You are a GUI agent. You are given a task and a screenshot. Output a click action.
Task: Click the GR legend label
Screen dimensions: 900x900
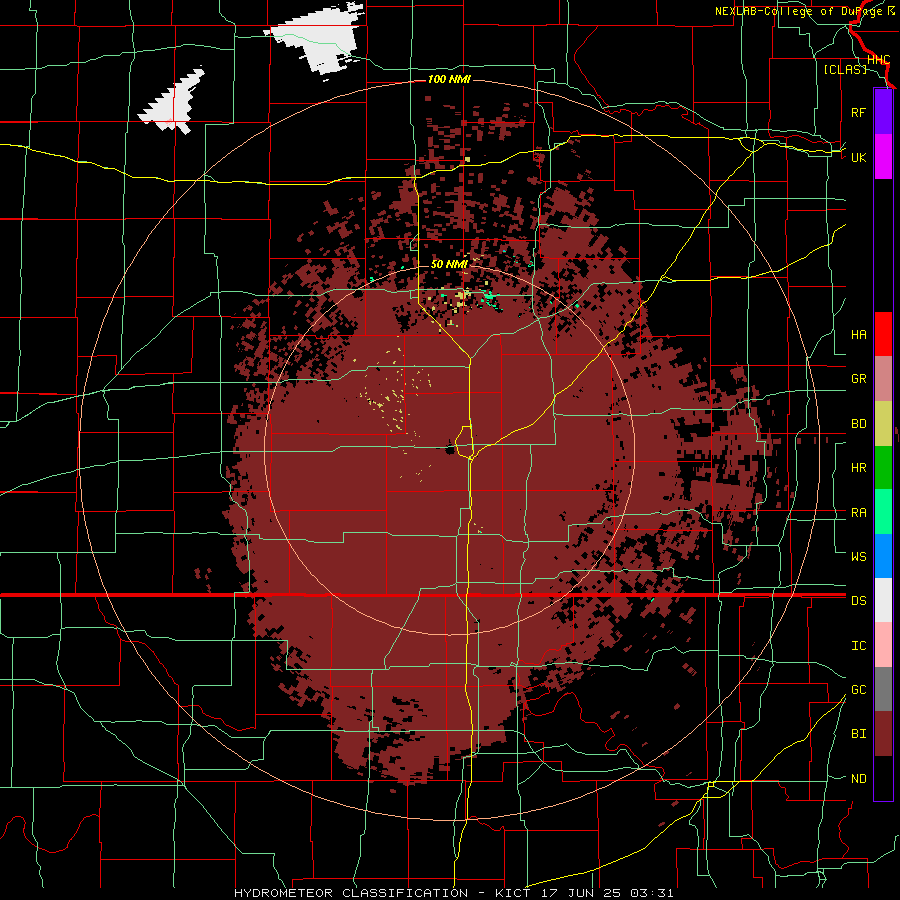(859, 379)
